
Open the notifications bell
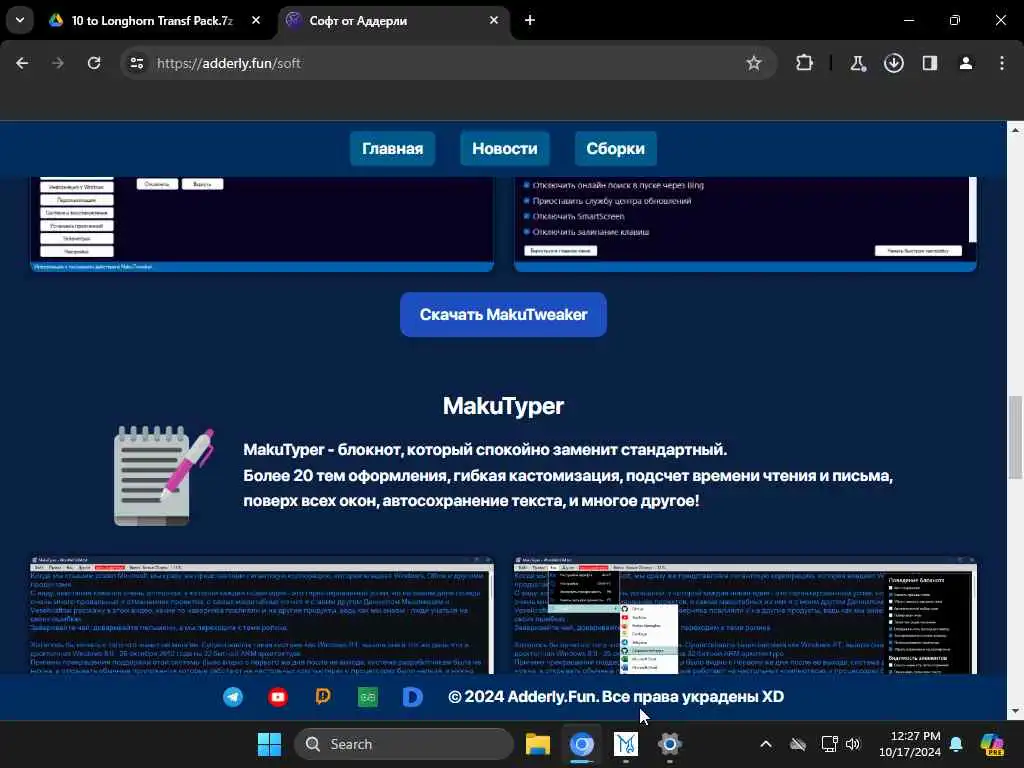(957, 744)
